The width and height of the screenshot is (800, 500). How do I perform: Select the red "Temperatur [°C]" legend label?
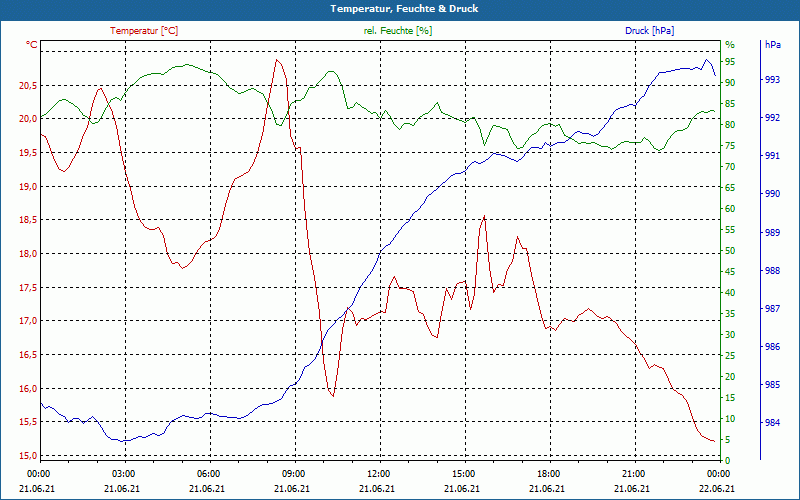point(144,31)
